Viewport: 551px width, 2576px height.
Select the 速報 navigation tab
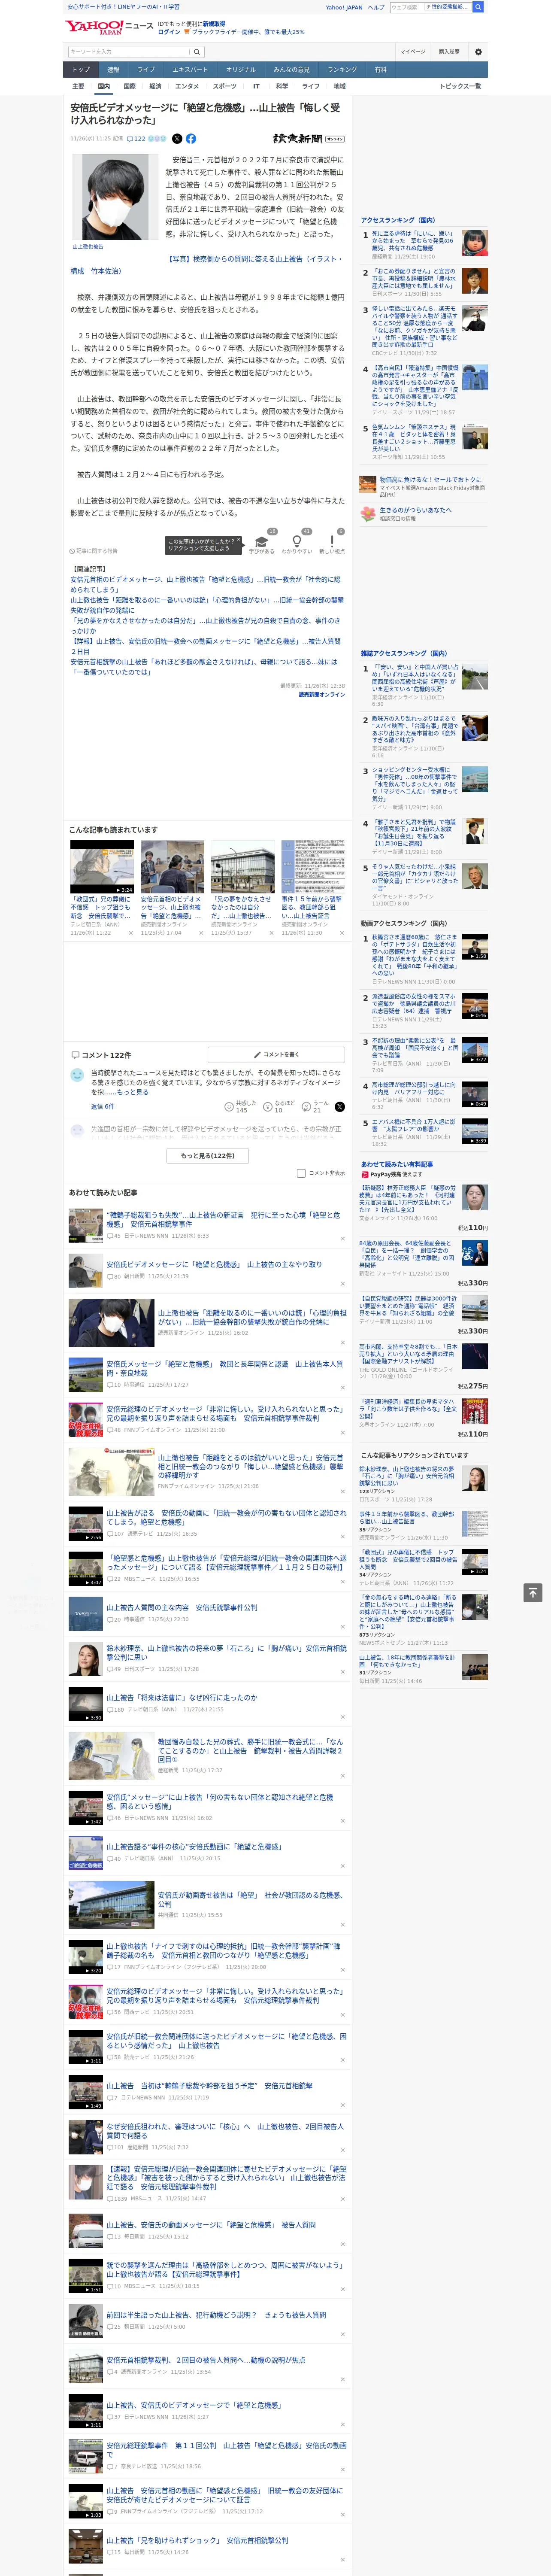point(113,70)
